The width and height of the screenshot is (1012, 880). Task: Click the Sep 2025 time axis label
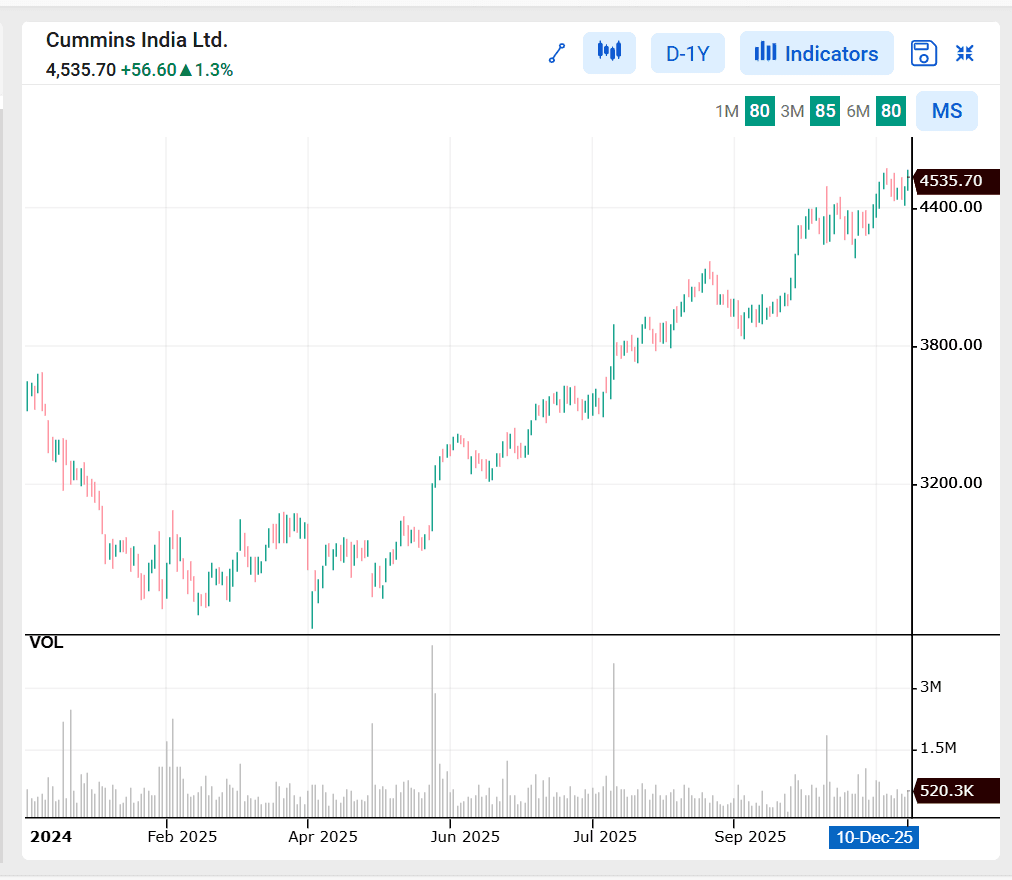tap(750, 837)
